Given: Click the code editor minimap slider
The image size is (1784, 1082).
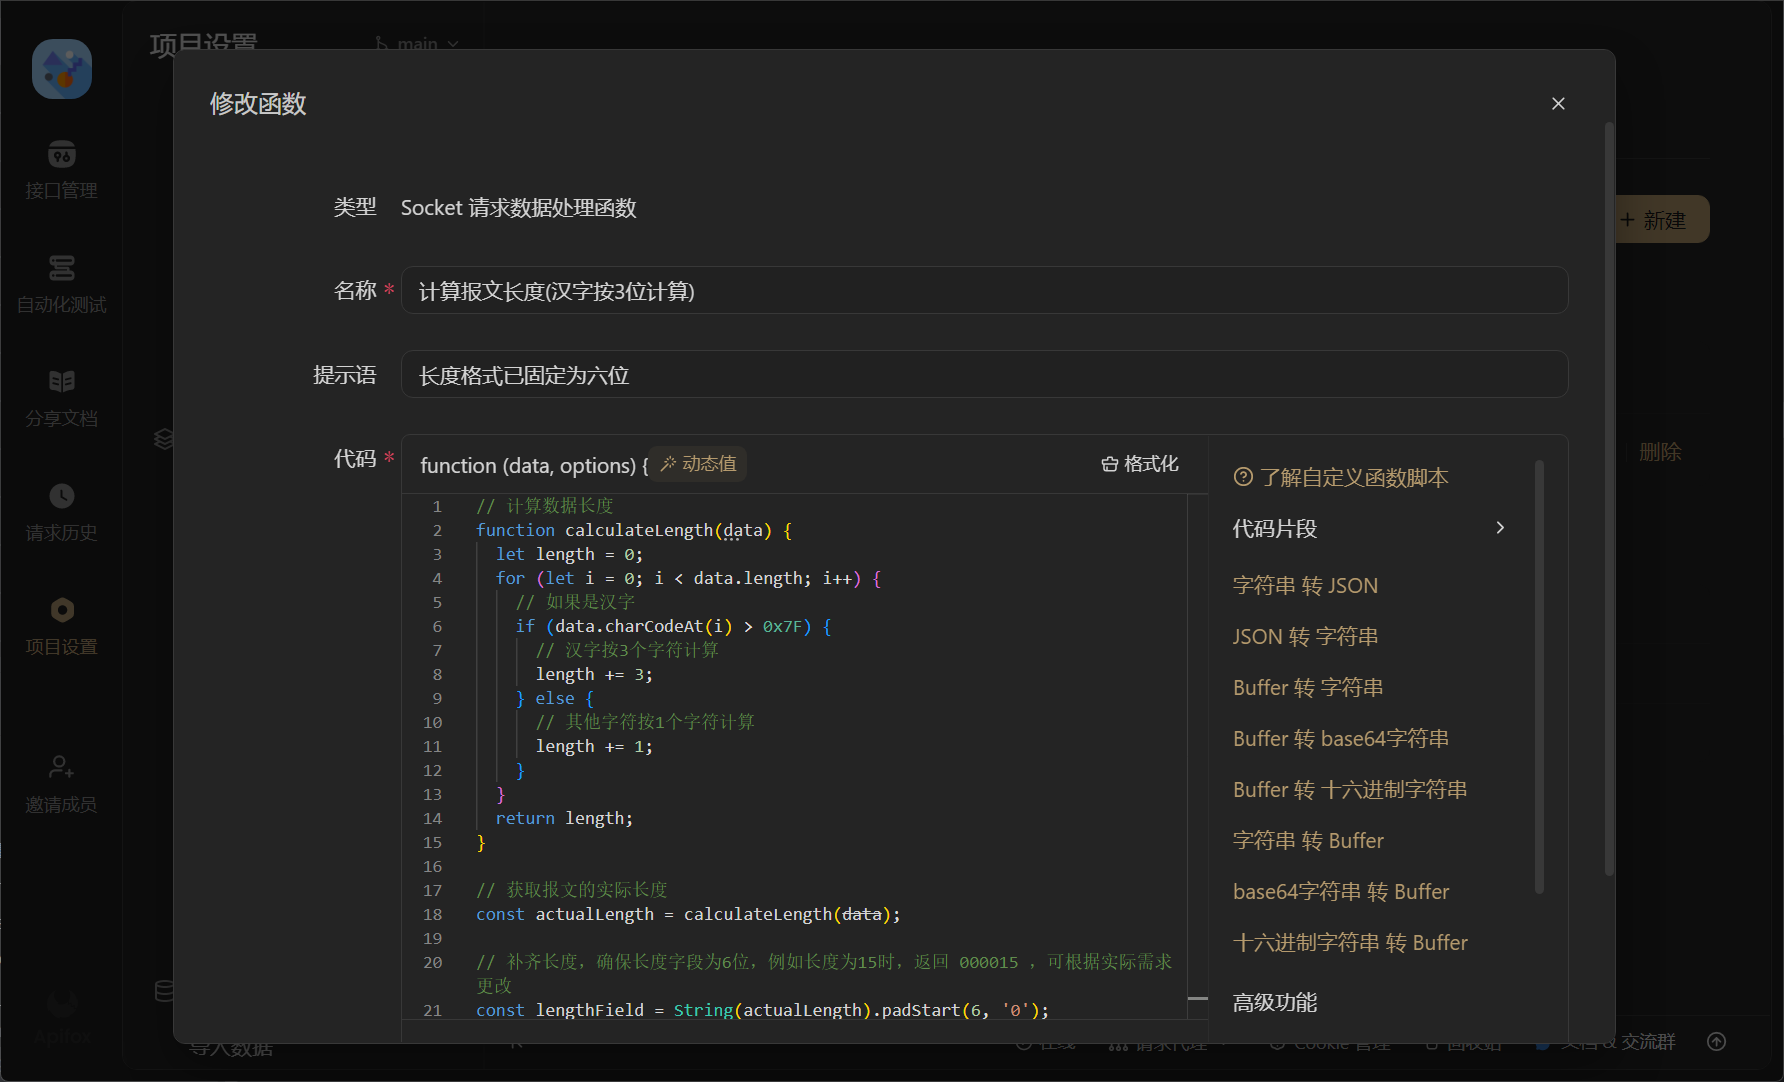Looking at the screenshot, I should point(1197,998).
